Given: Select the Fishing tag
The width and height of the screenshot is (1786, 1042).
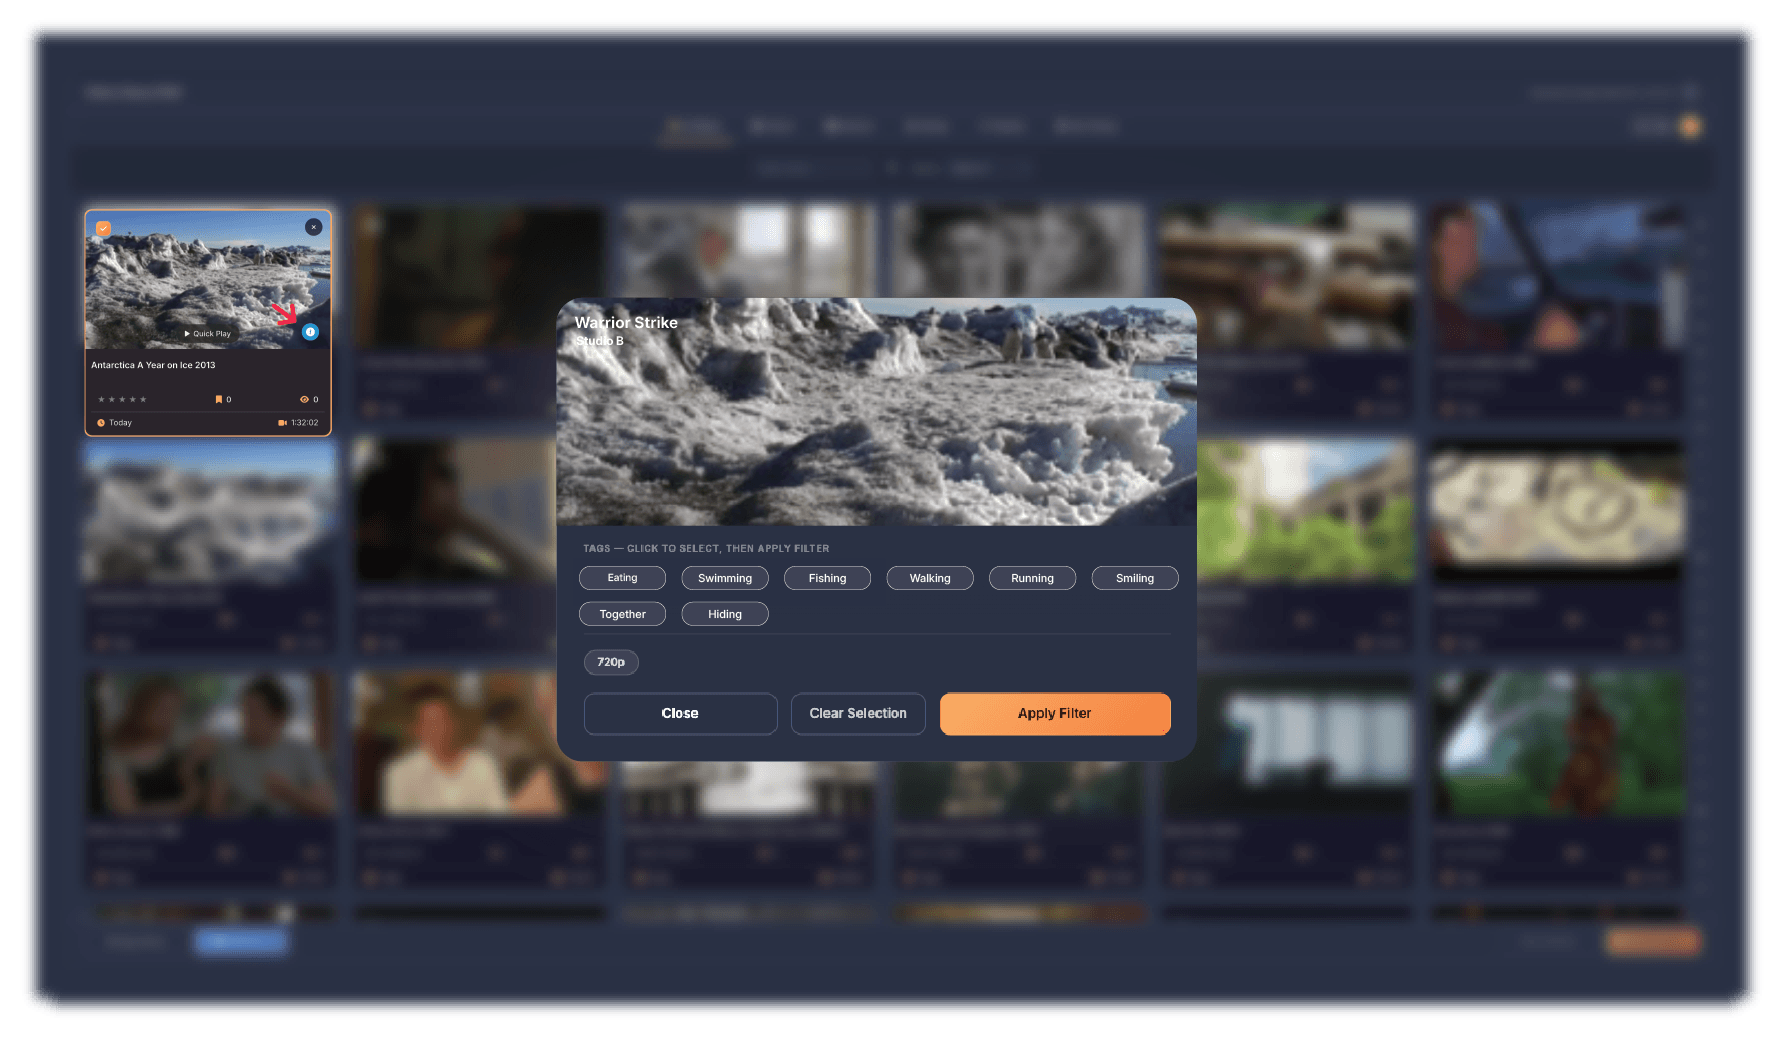Looking at the screenshot, I should 827,578.
